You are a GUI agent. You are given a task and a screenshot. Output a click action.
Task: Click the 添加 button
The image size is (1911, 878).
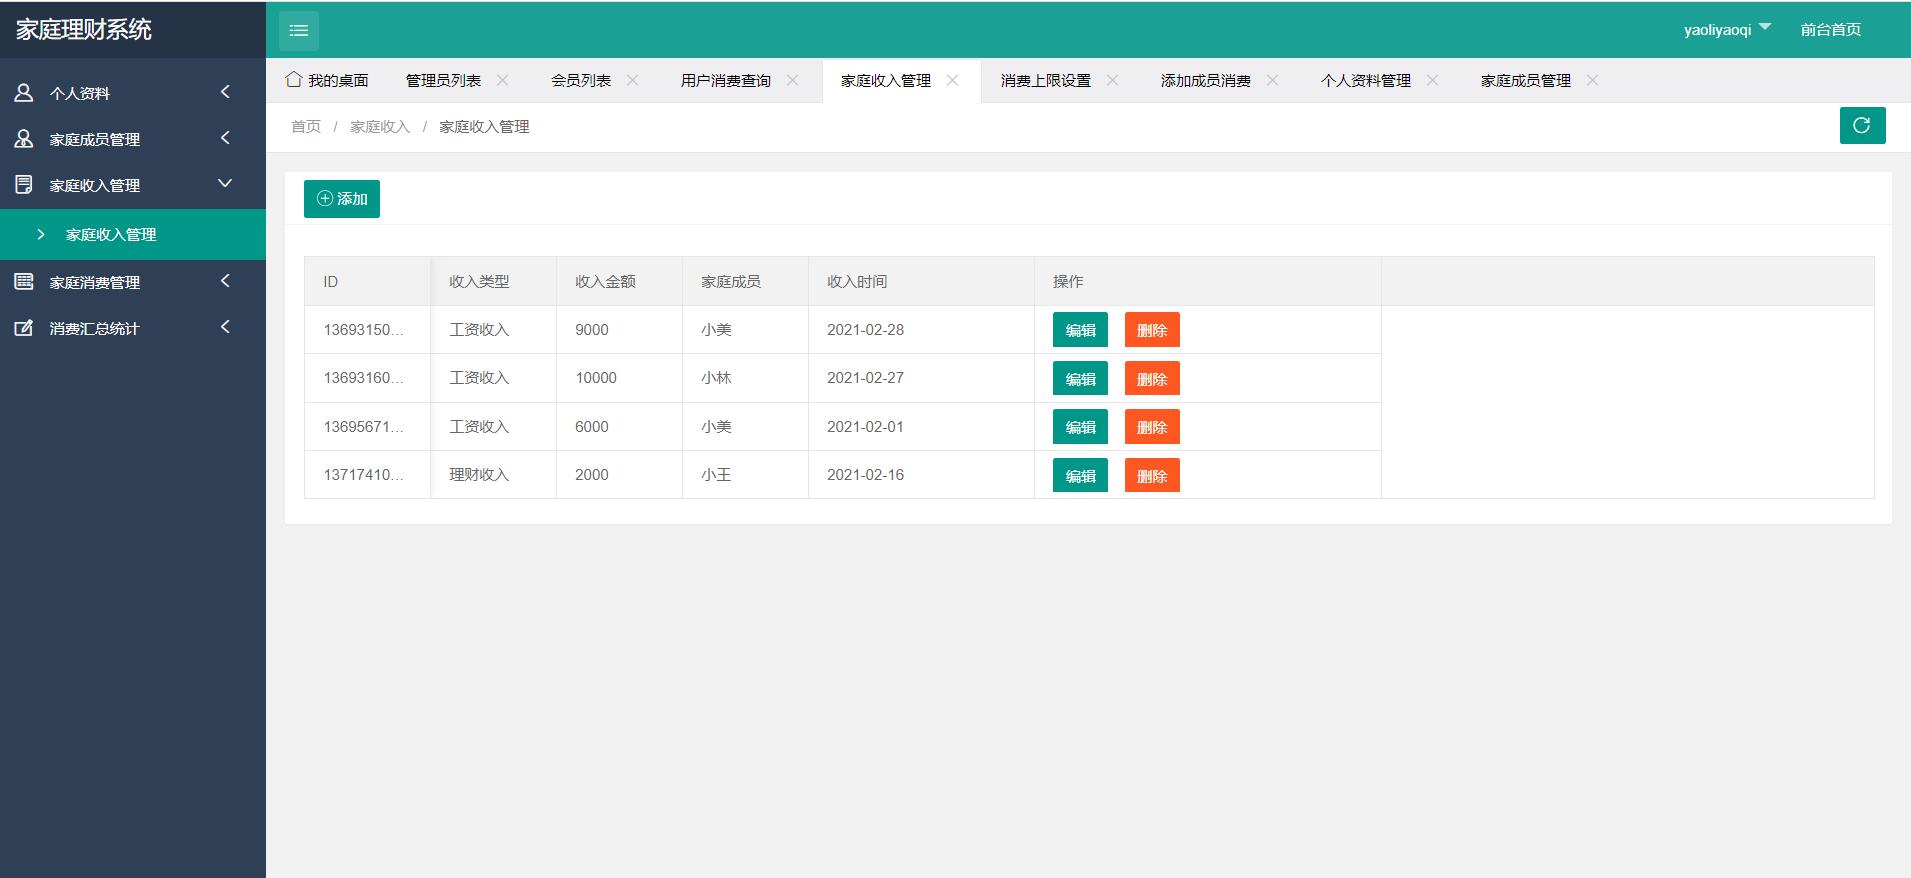coord(342,199)
